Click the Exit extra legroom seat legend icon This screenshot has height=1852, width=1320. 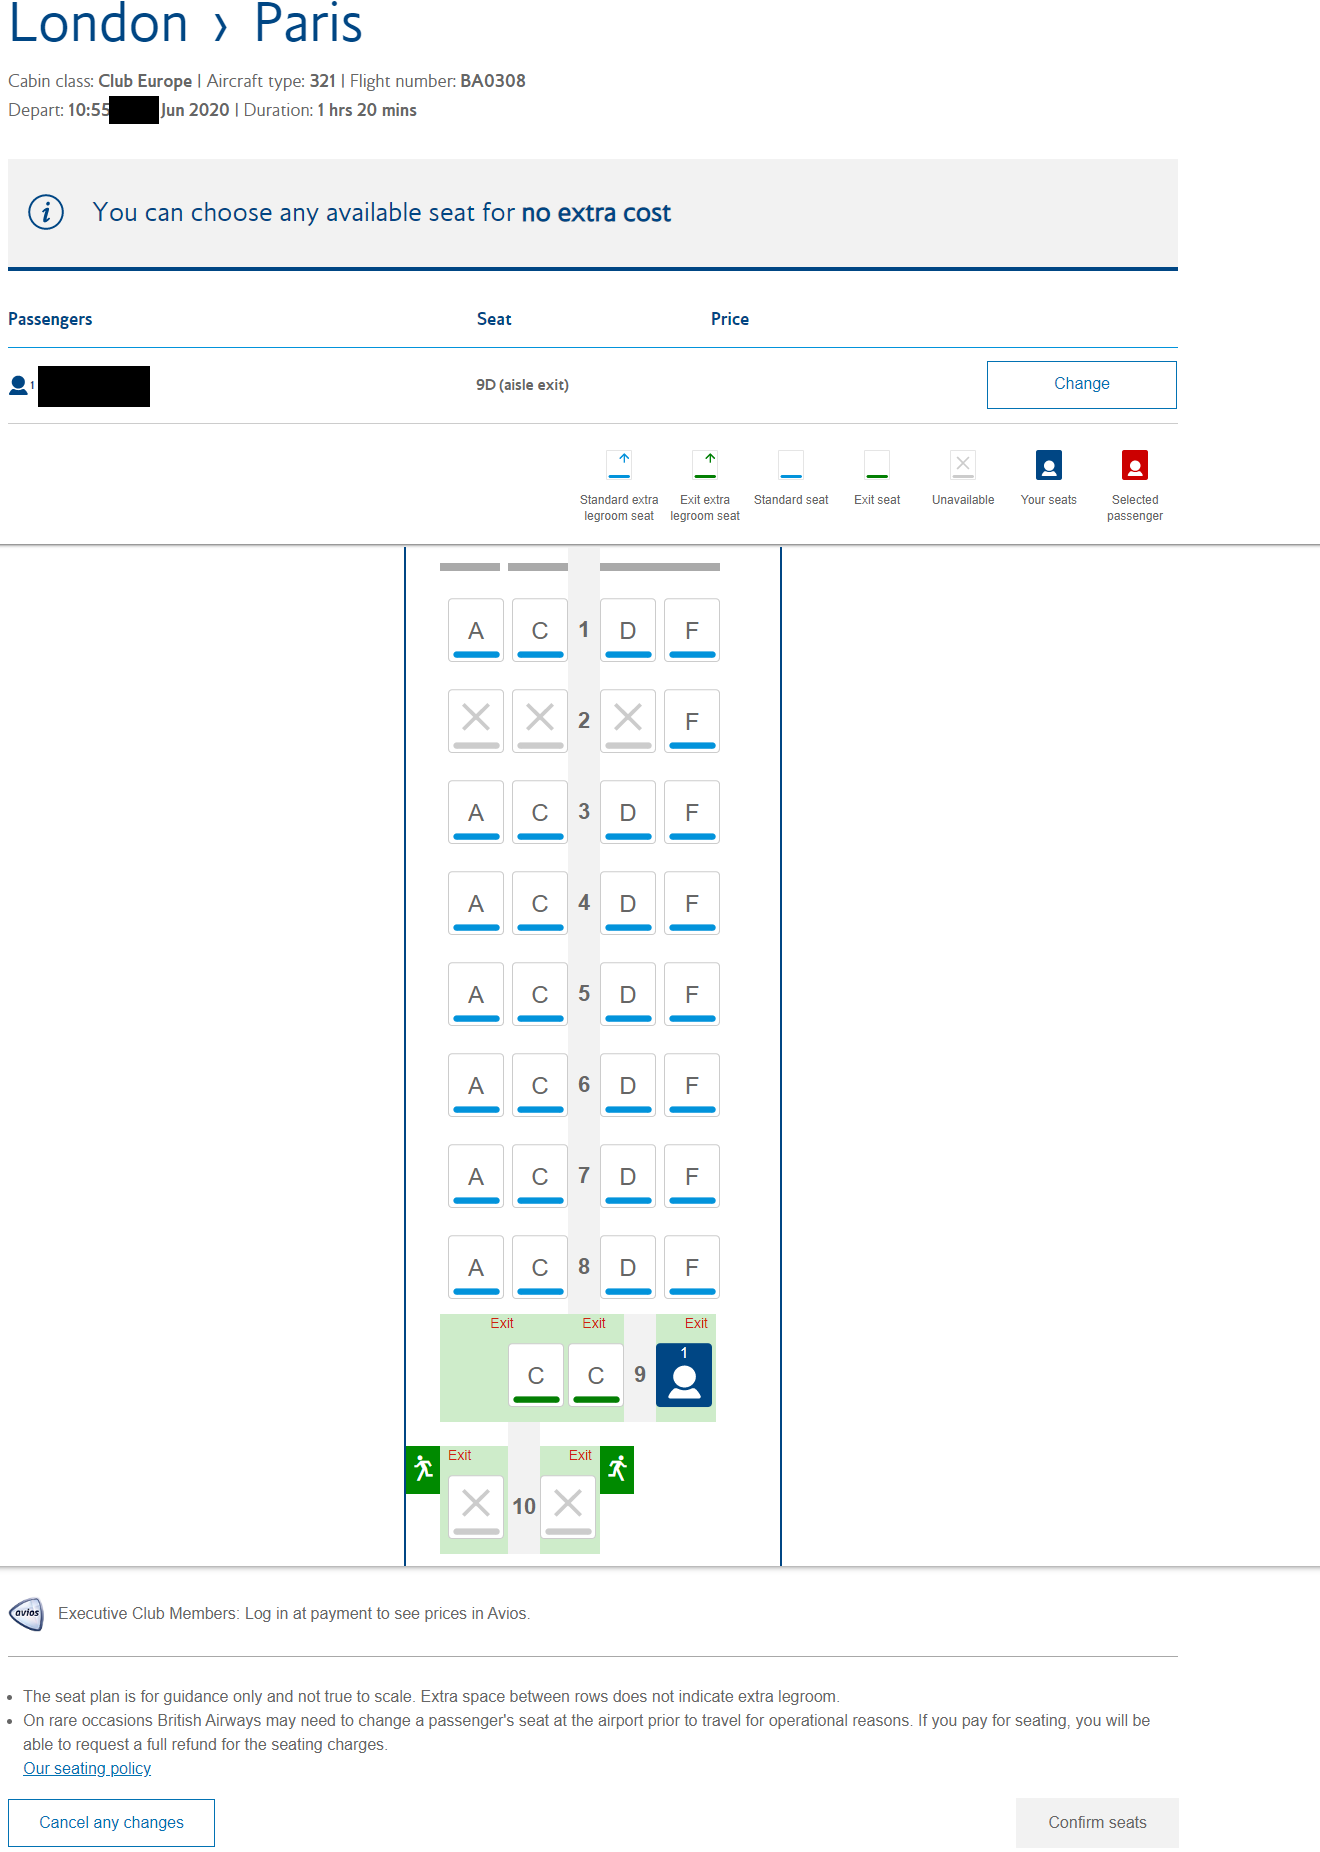click(x=705, y=465)
